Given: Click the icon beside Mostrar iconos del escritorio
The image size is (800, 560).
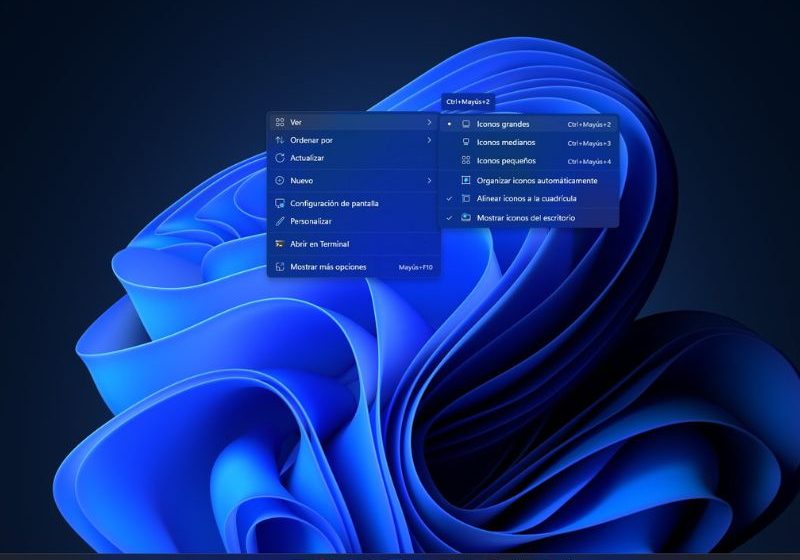Looking at the screenshot, I should click(466, 217).
